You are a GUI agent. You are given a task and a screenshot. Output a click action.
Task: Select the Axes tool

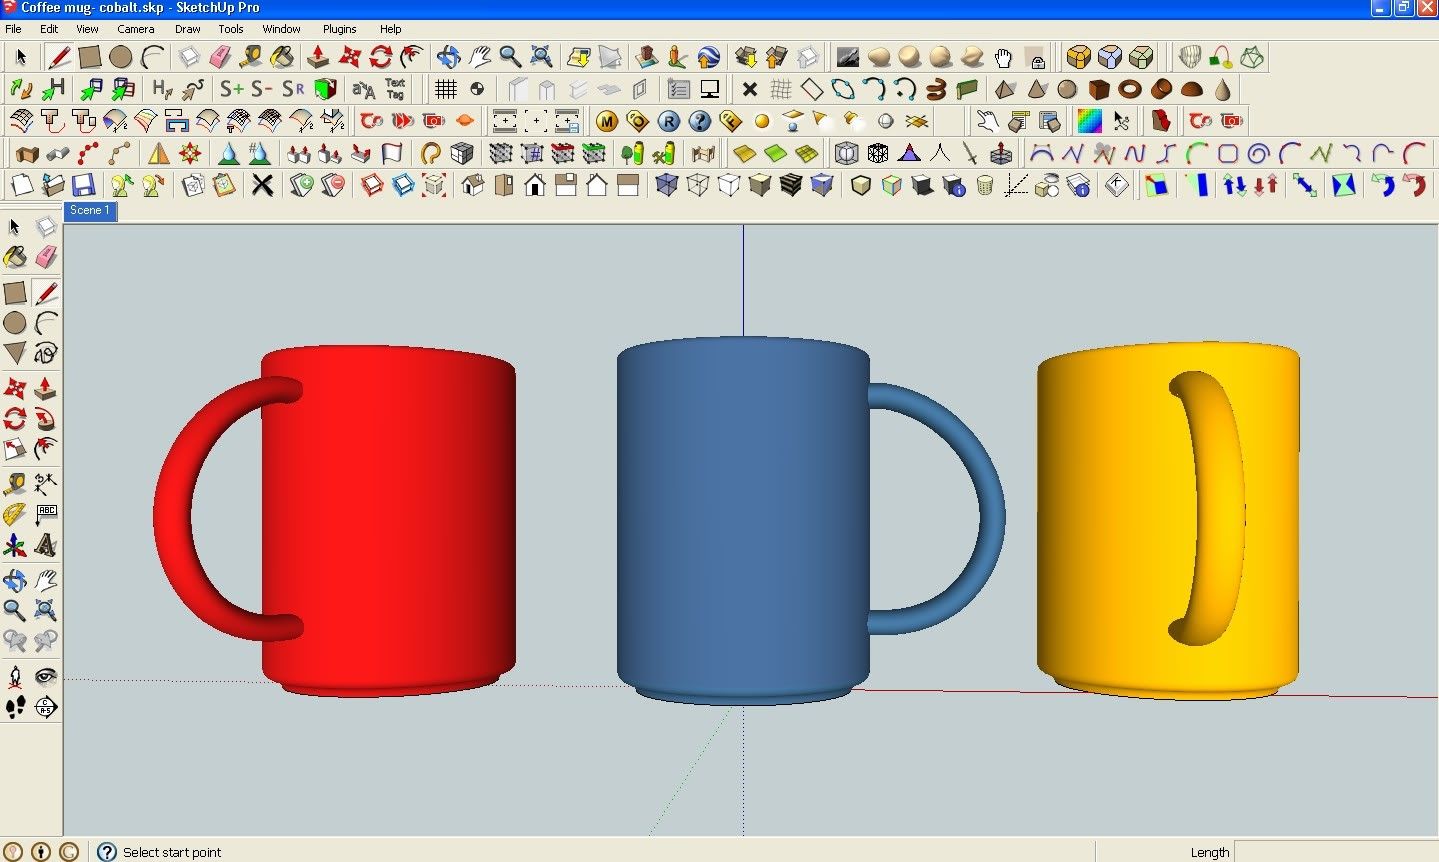pos(15,546)
